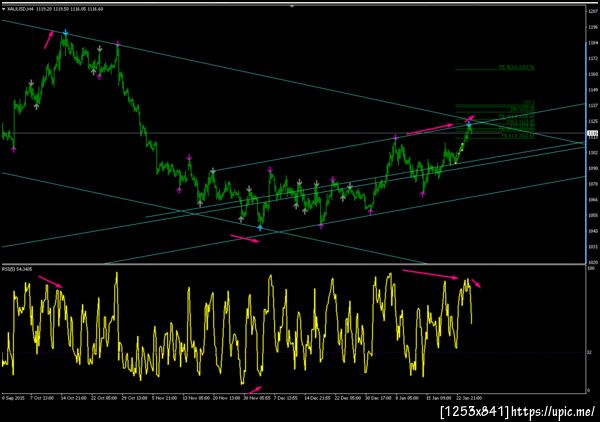
Task: Click the '30 Dec 17:00' time axis label
Action: click(x=378, y=398)
